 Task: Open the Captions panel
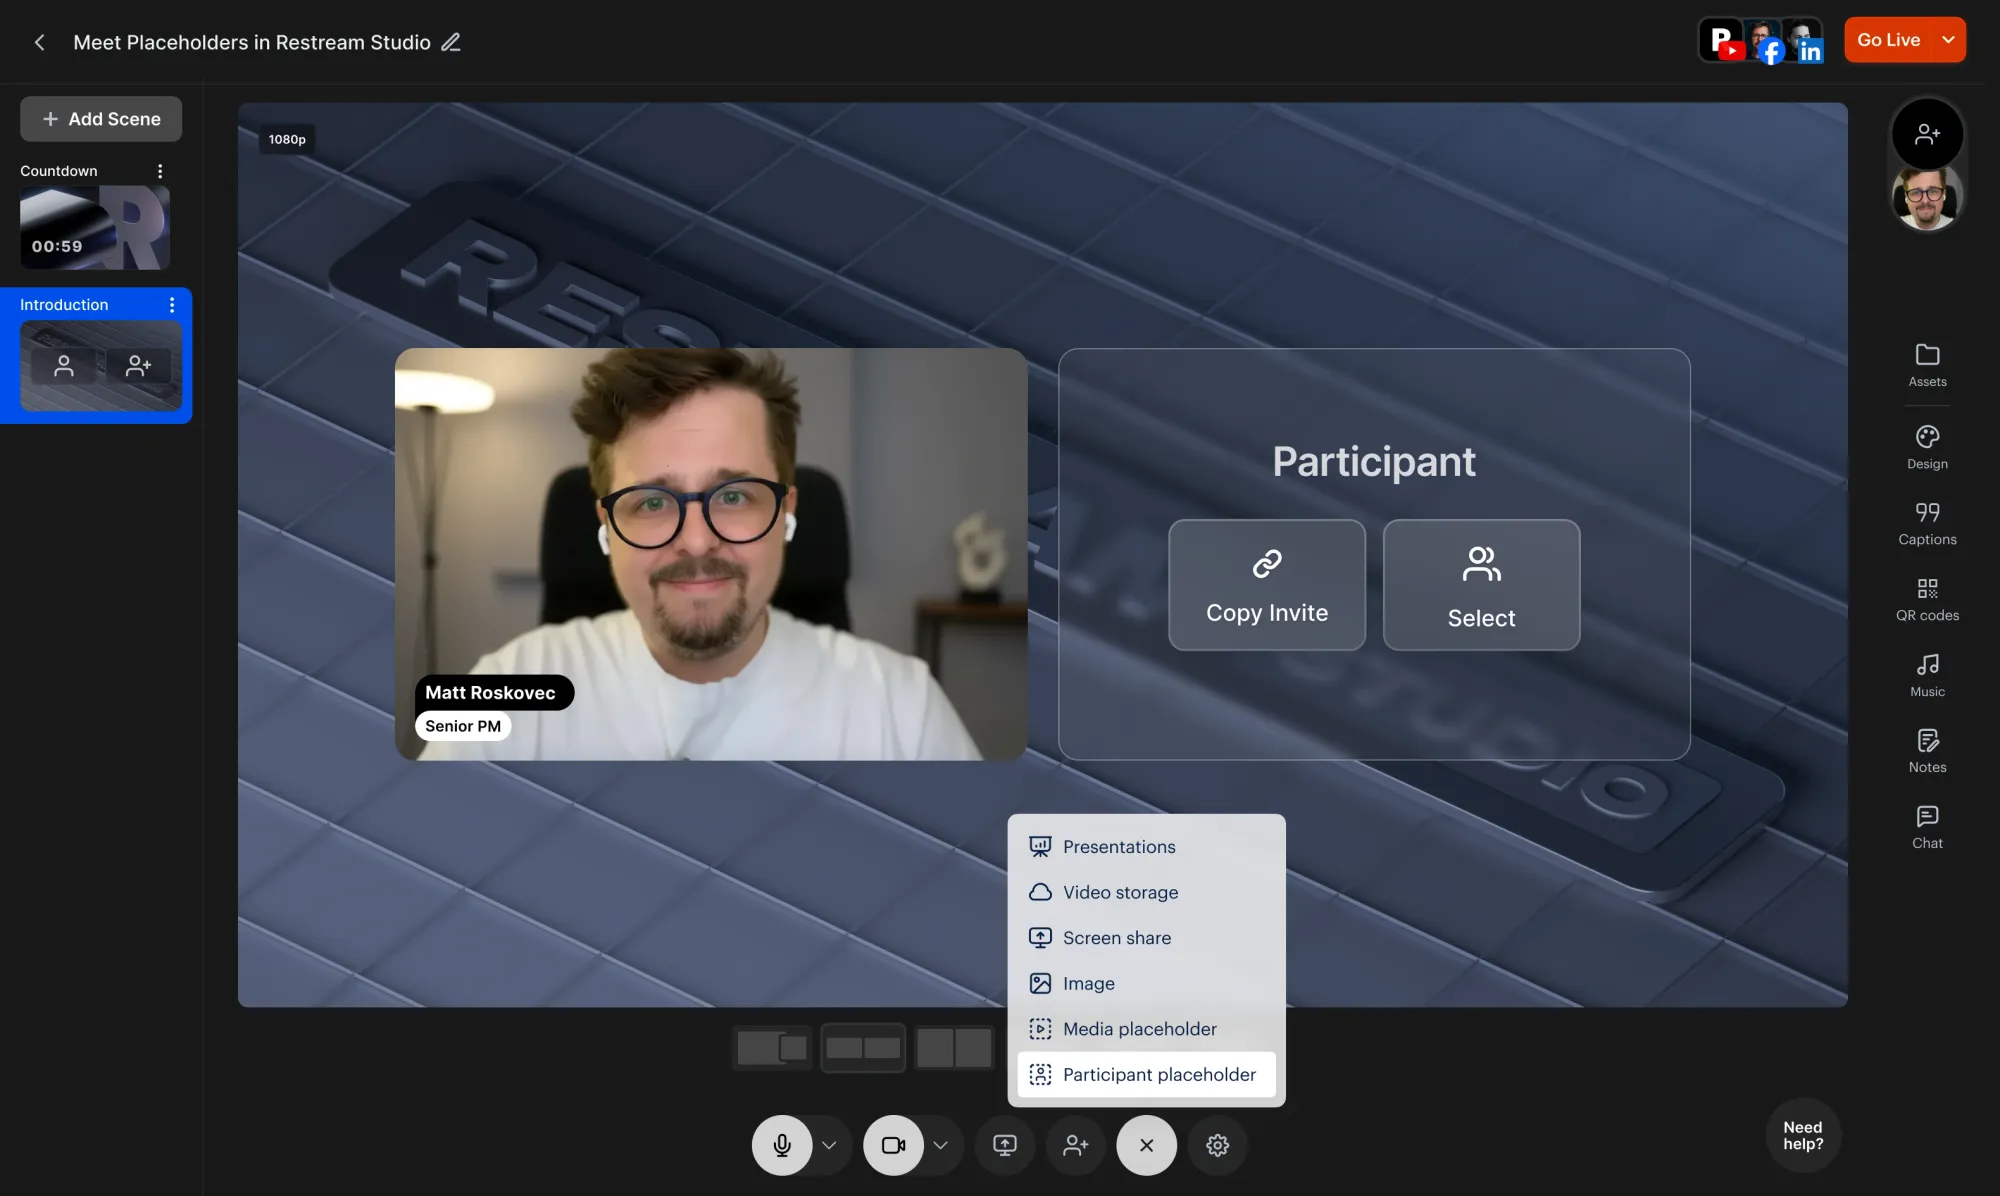(x=1927, y=523)
